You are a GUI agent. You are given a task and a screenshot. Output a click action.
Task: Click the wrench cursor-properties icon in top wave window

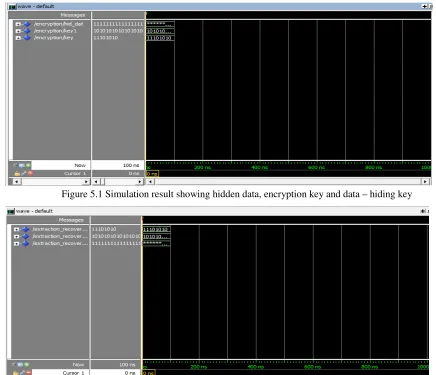click(x=24, y=173)
